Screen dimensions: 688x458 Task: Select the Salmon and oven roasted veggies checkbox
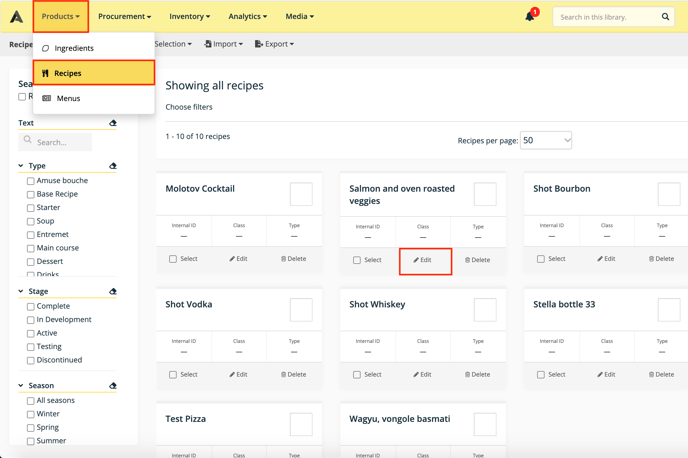357,260
